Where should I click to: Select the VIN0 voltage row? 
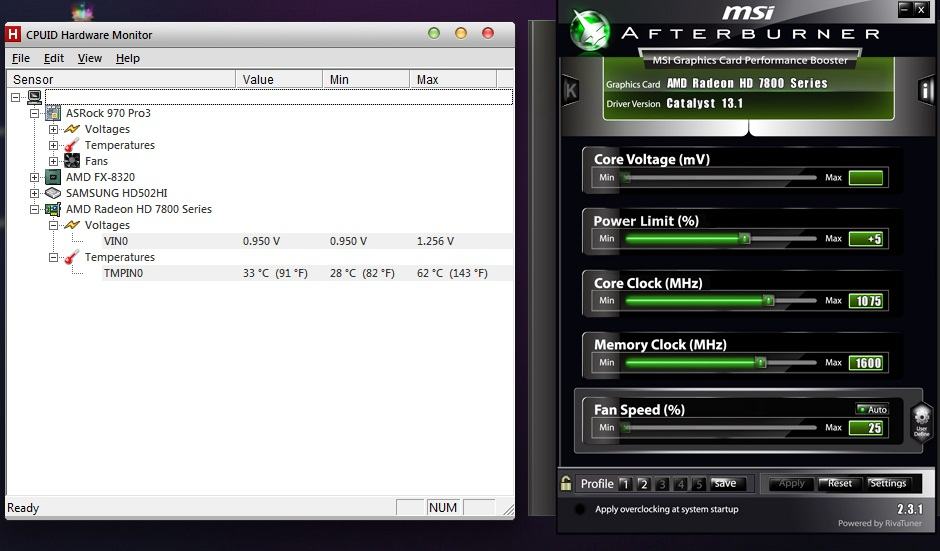308,241
